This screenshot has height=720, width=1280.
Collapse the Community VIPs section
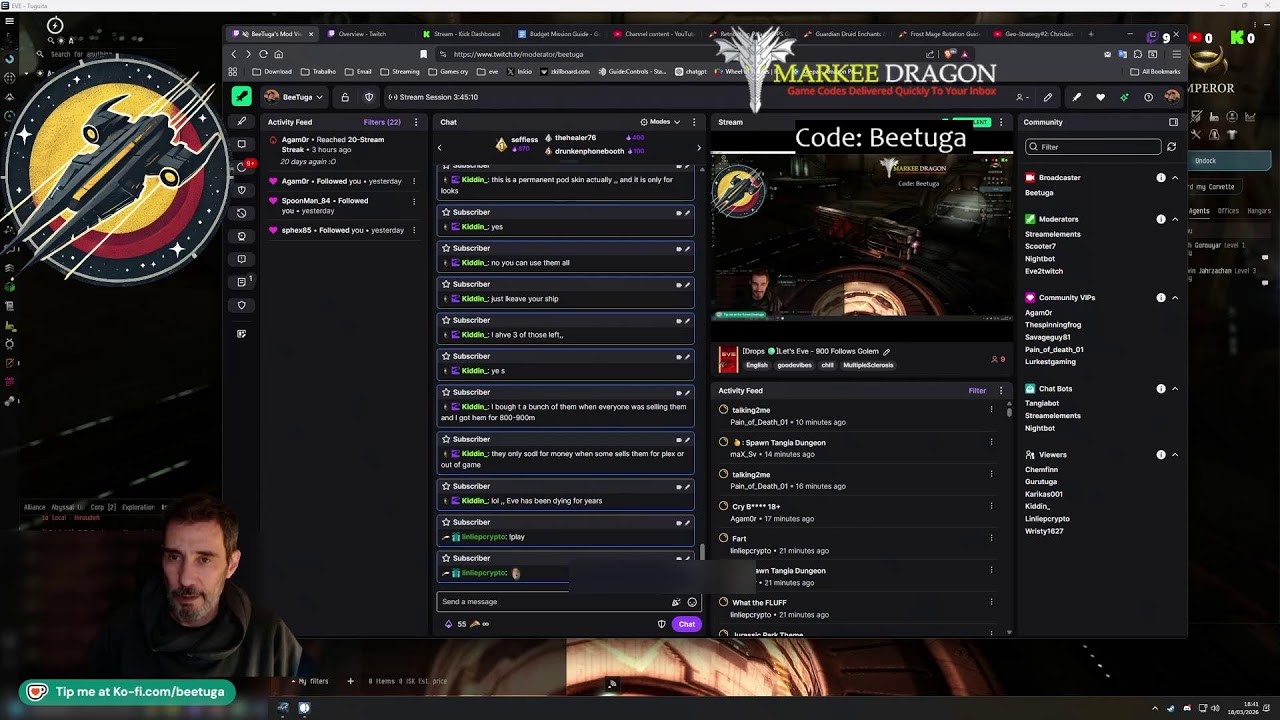point(1175,298)
